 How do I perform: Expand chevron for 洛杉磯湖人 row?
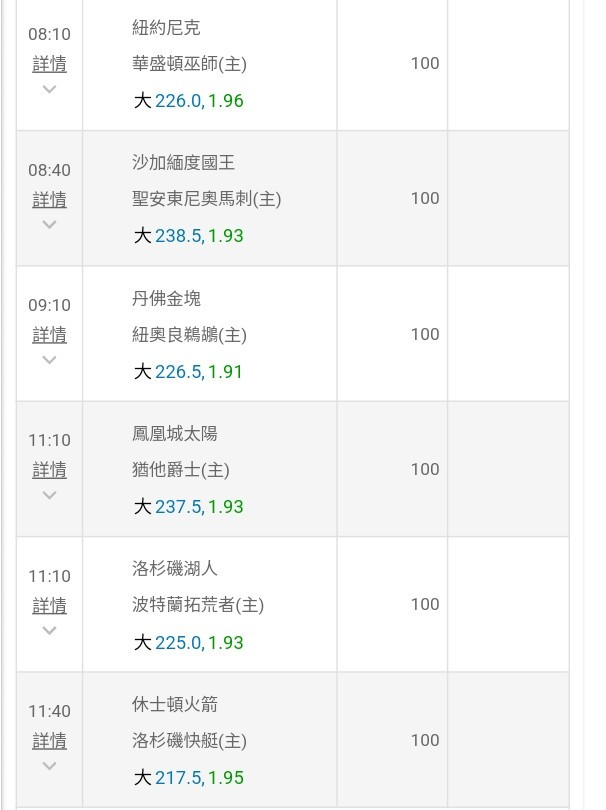pos(50,631)
